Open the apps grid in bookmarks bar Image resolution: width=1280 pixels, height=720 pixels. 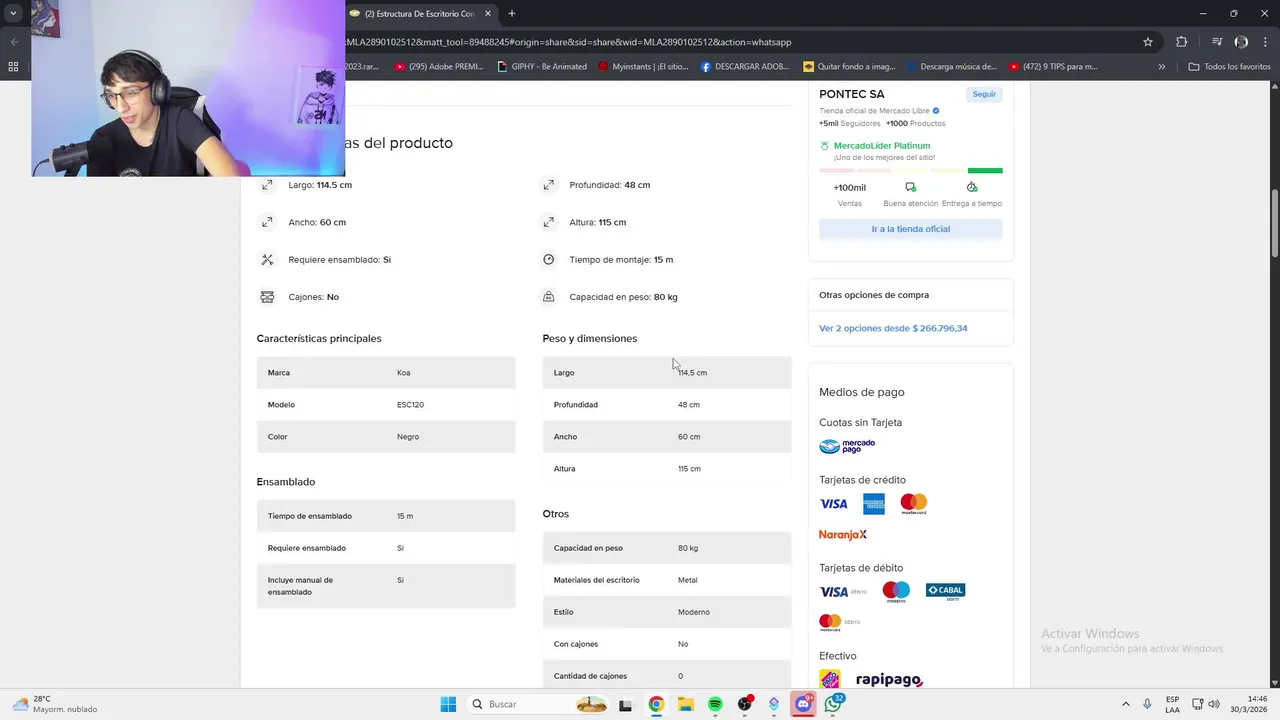tap(13, 67)
